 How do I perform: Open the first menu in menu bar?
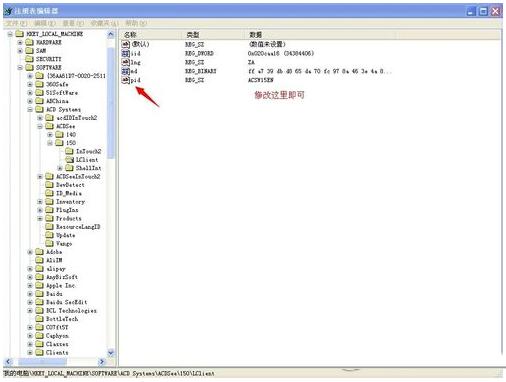(x=16, y=23)
